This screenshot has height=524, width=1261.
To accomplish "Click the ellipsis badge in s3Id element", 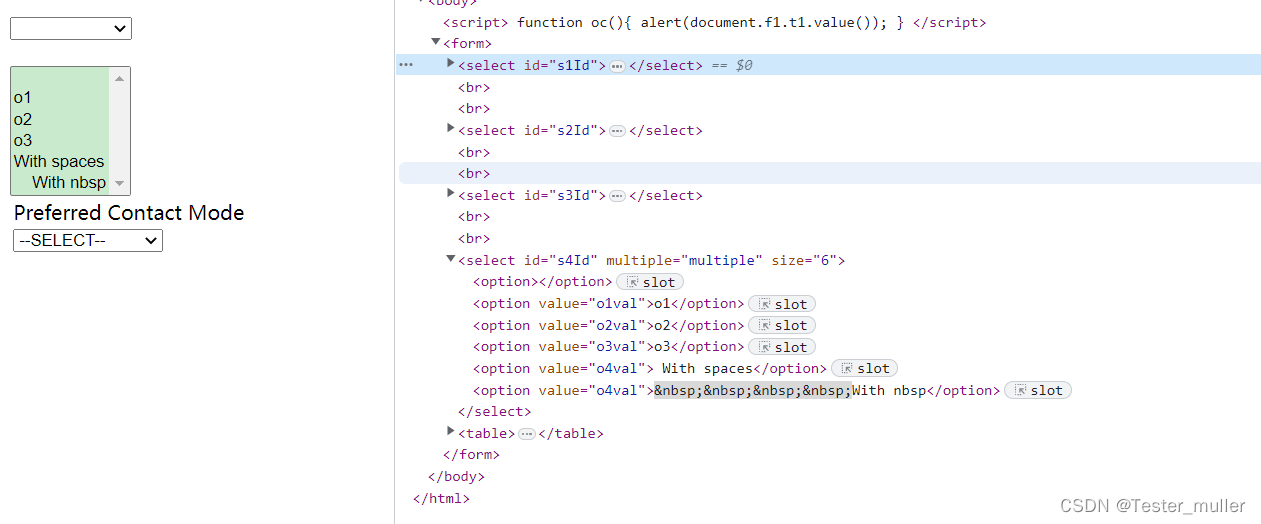I will click(617, 196).
